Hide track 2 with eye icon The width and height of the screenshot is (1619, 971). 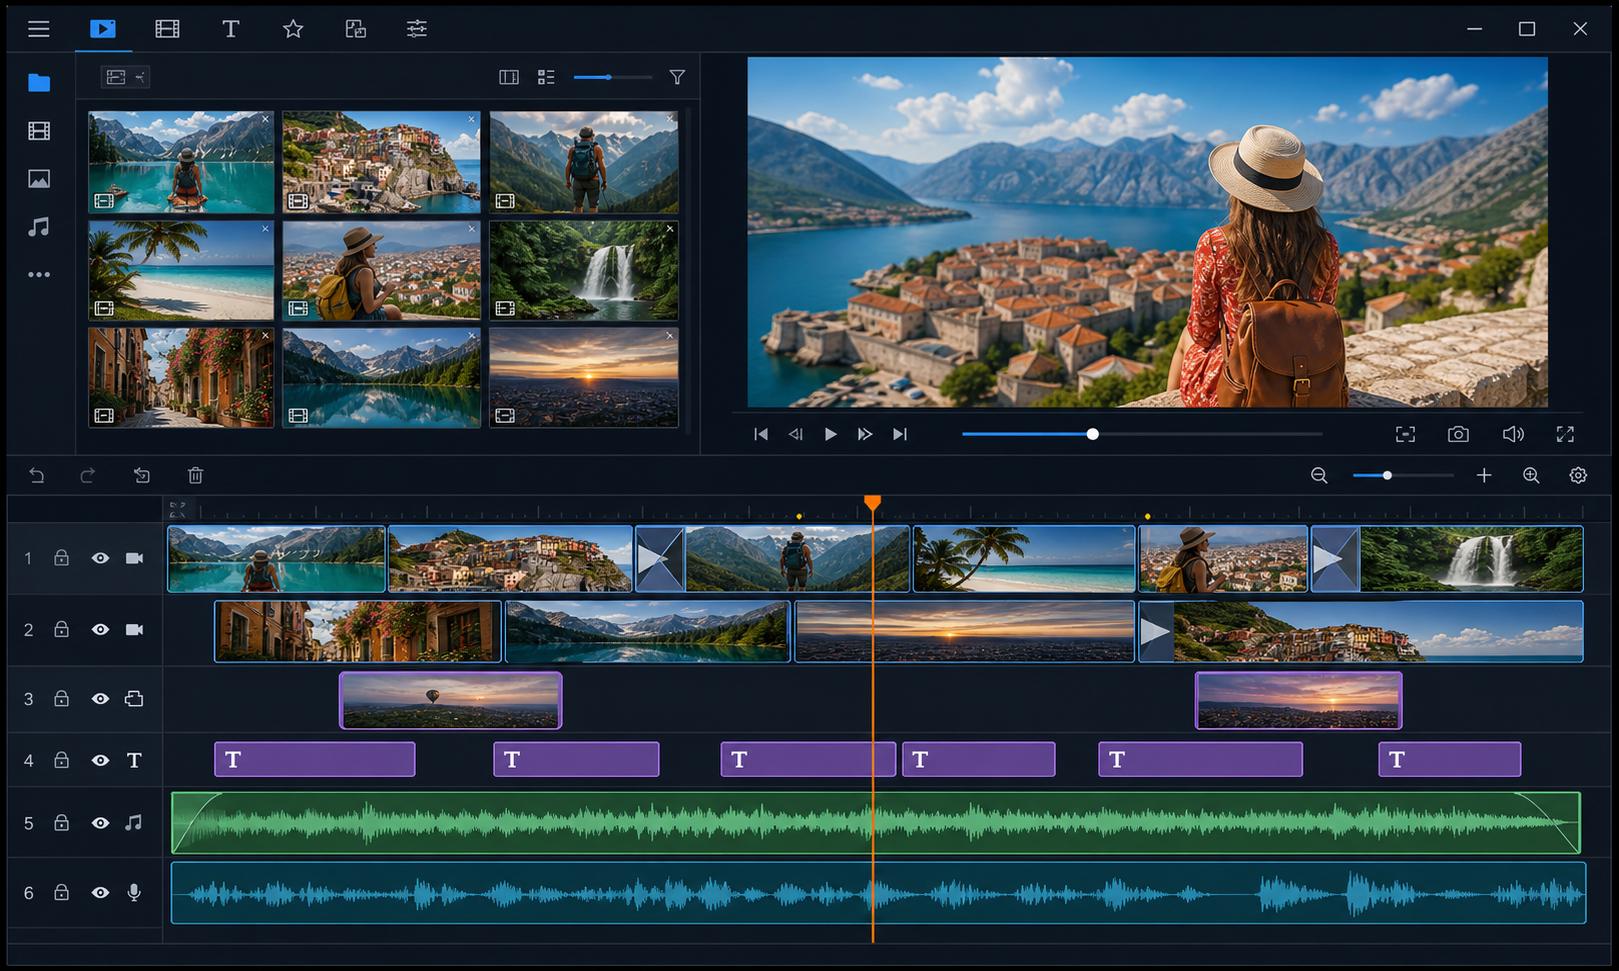100,629
